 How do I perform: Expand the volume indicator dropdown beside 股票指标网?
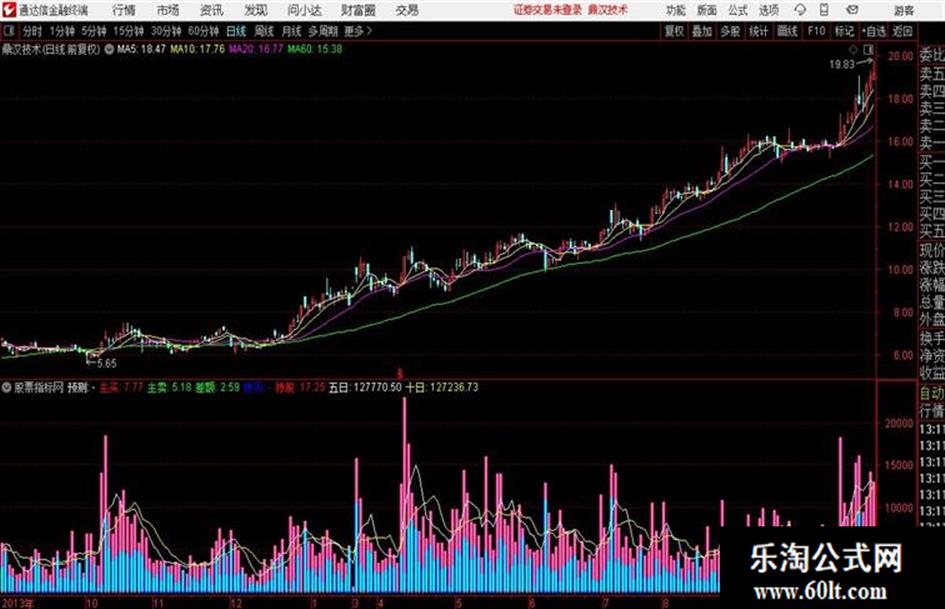coord(6,387)
